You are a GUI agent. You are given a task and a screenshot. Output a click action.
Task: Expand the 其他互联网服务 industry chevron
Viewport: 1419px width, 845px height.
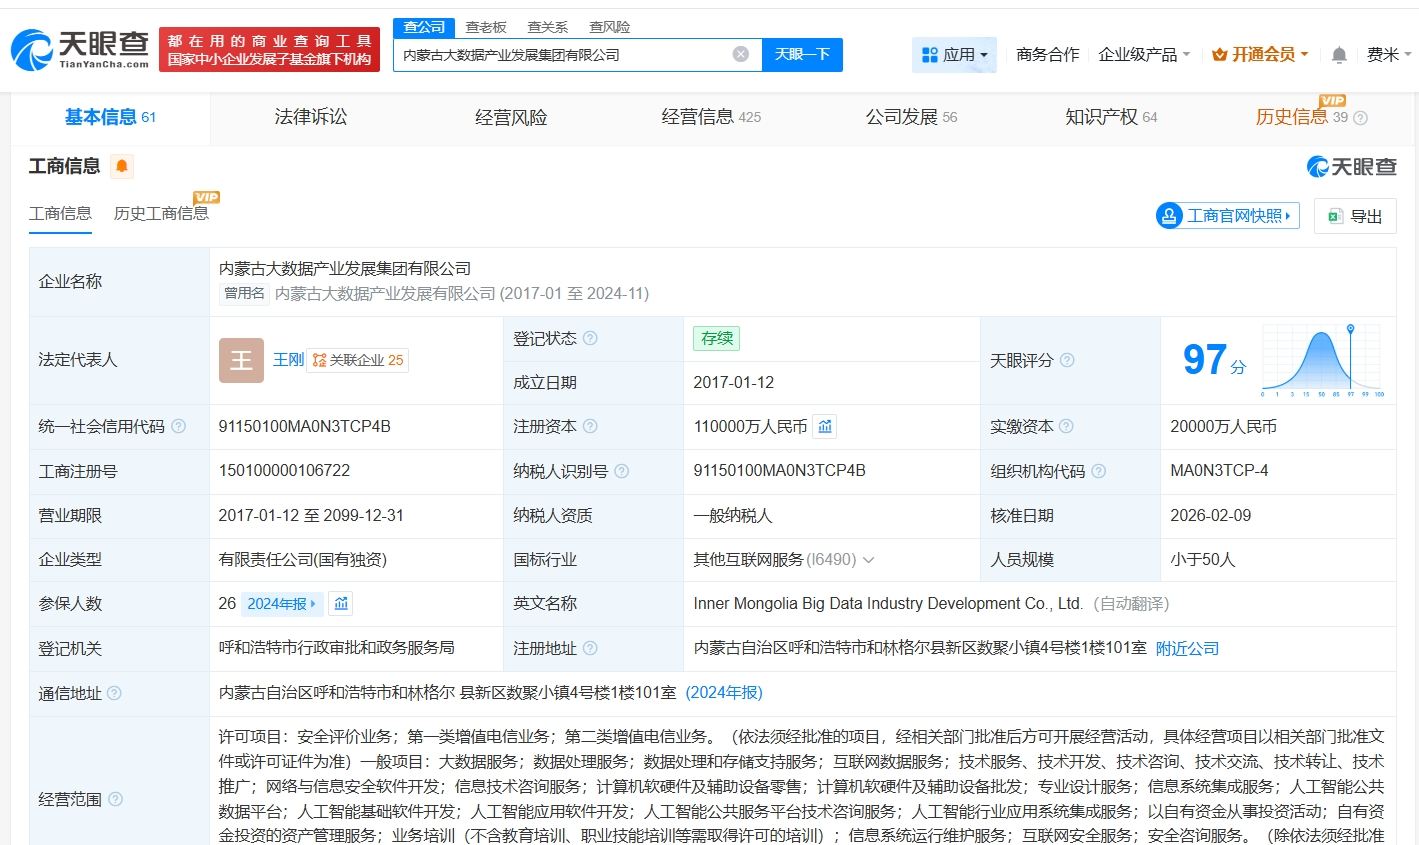click(x=868, y=560)
